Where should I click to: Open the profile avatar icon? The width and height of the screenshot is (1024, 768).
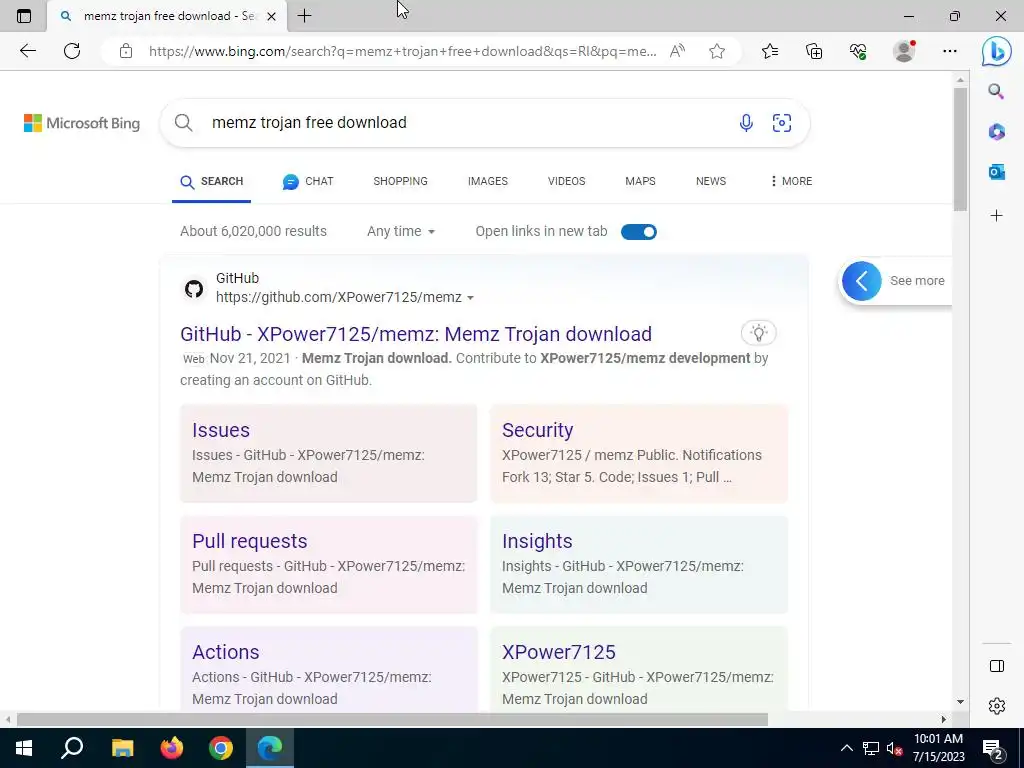(x=904, y=51)
